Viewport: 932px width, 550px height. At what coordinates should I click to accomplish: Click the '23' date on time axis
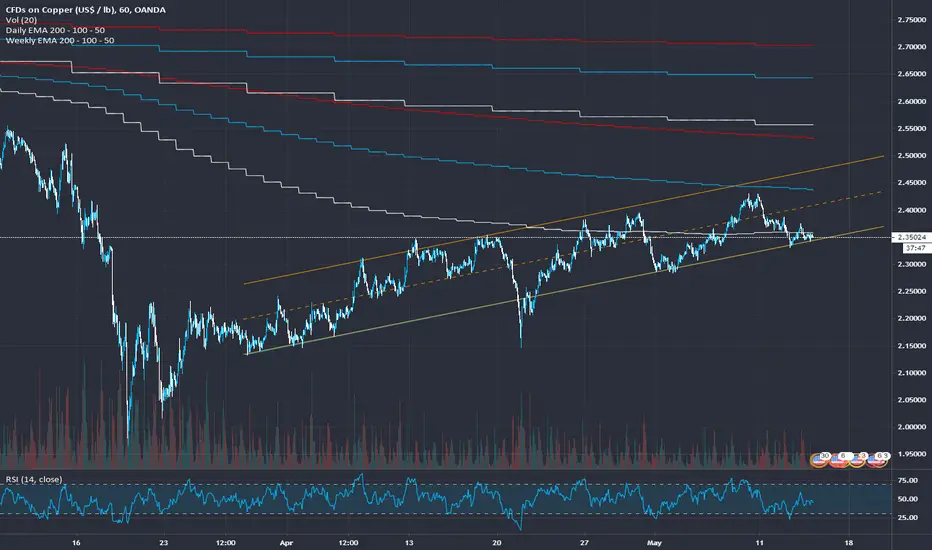tap(164, 543)
